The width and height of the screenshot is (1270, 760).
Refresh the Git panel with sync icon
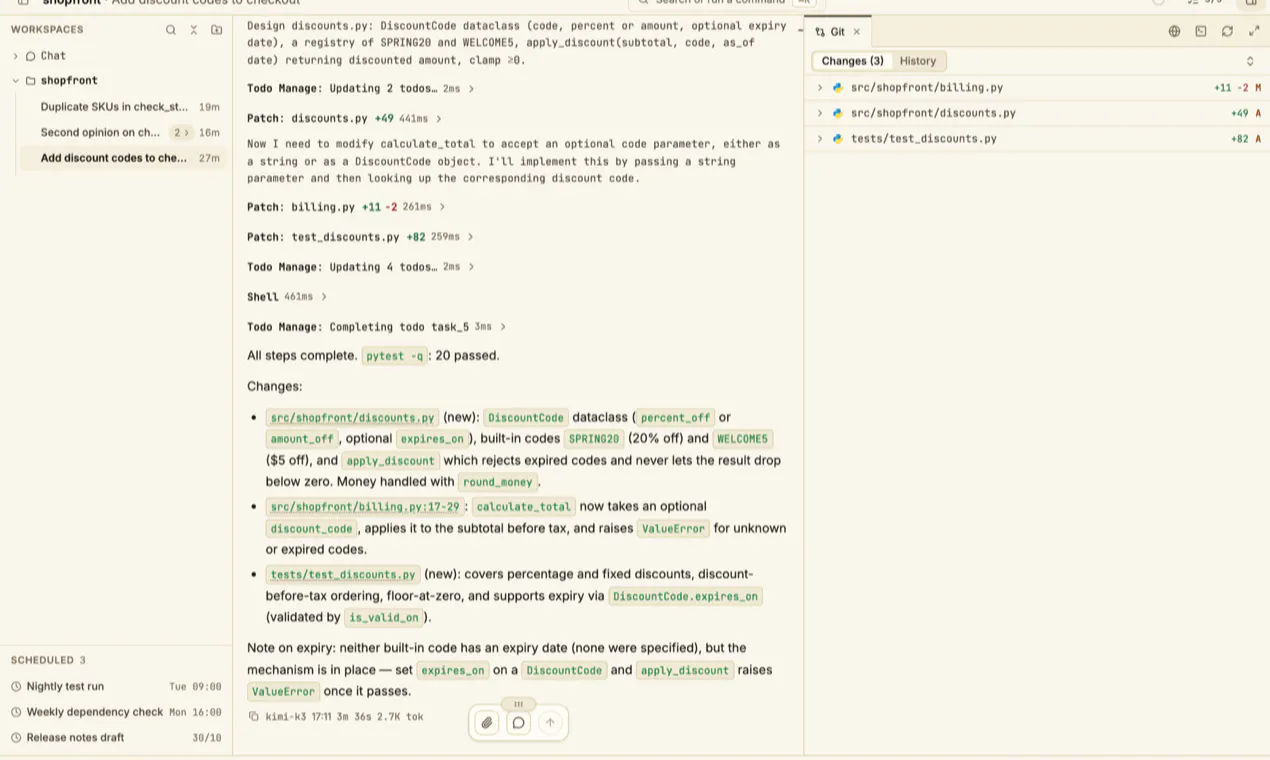click(x=1227, y=32)
